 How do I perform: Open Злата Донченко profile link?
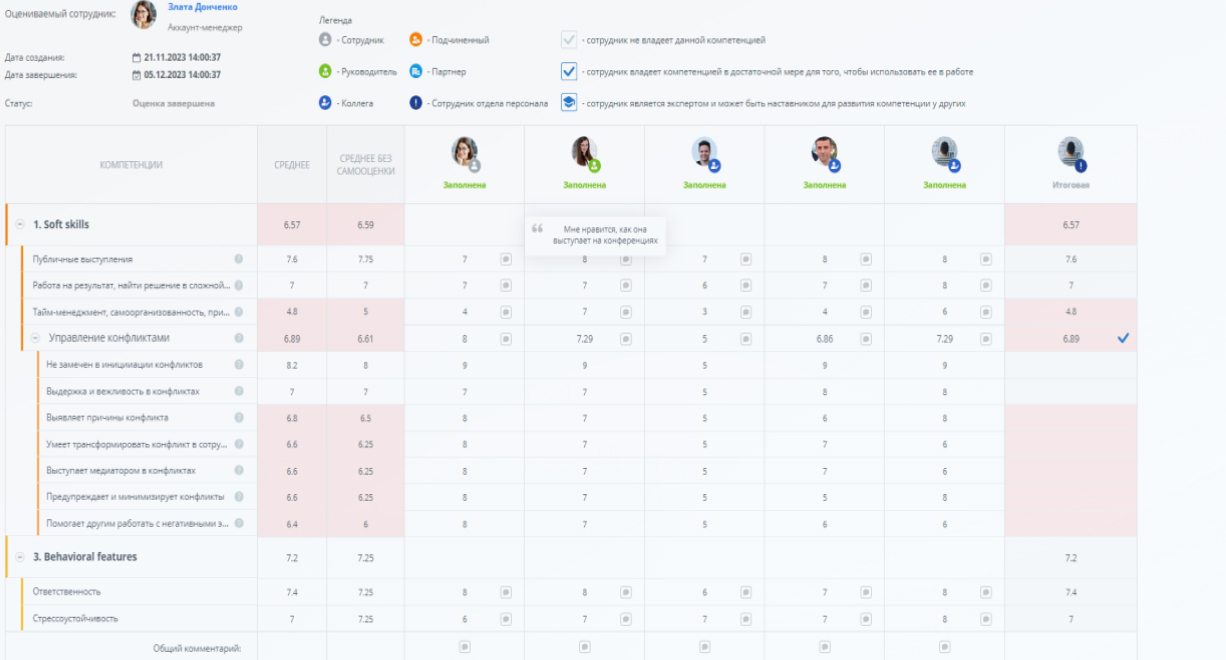[x=203, y=8]
